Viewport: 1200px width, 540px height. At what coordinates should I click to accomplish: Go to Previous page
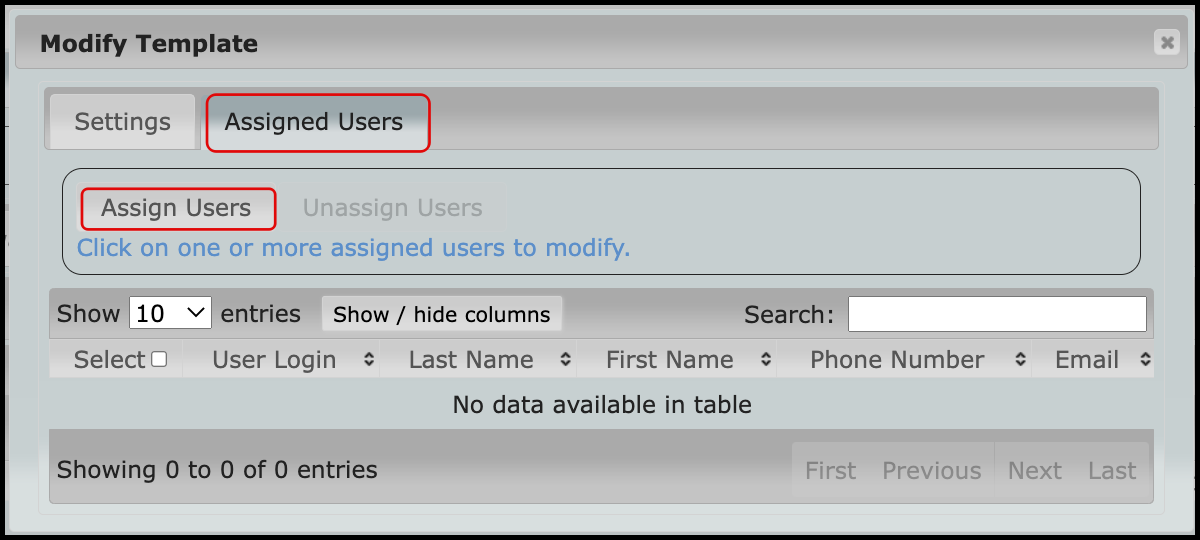point(931,470)
